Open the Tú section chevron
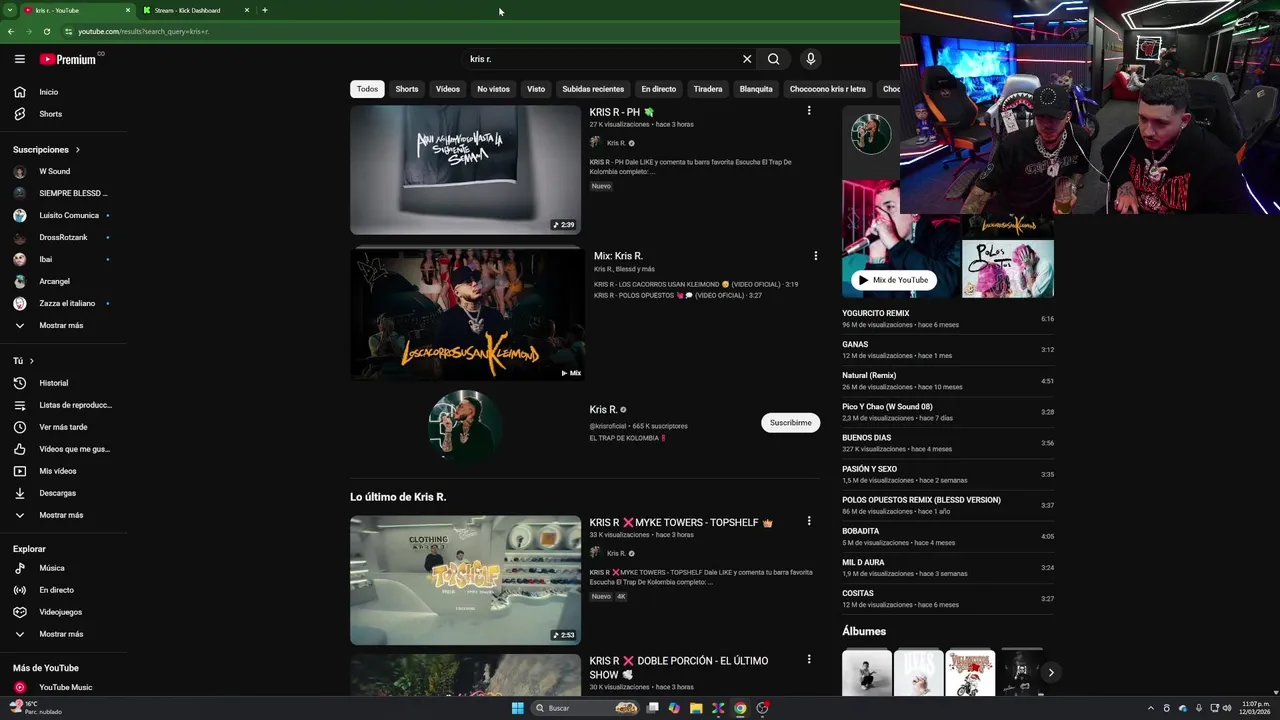This screenshot has height=720, width=1280. [x=31, y=361]
